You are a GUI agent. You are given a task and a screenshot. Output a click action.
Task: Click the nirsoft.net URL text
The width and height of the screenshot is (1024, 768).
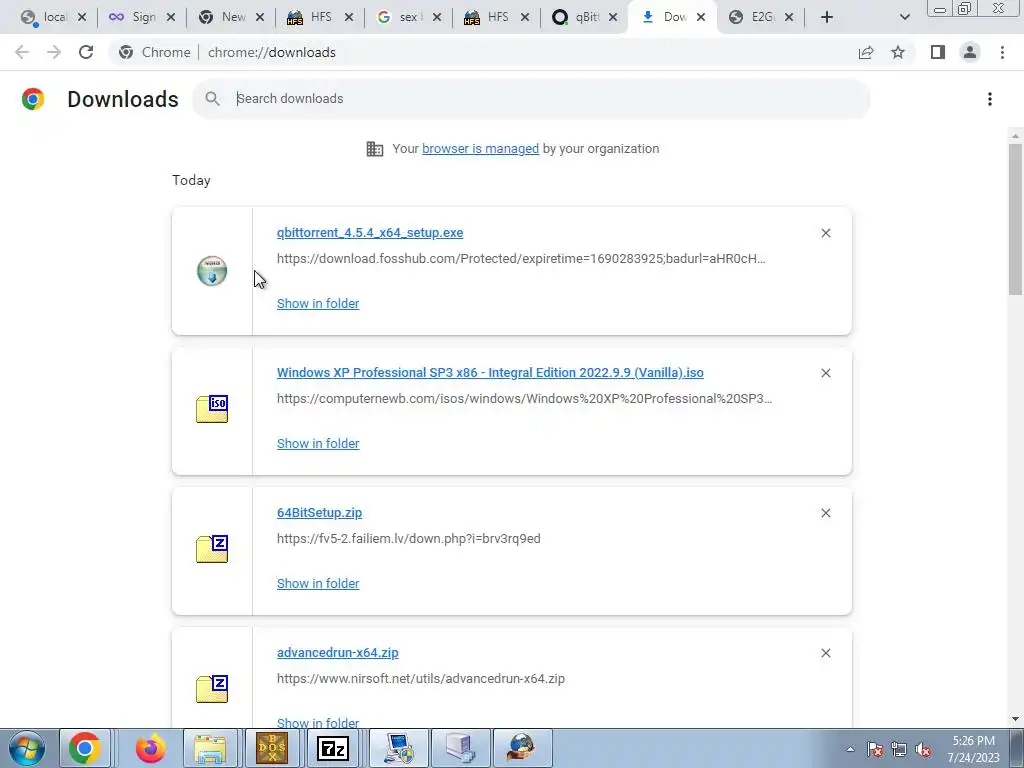tap(421, 679)
